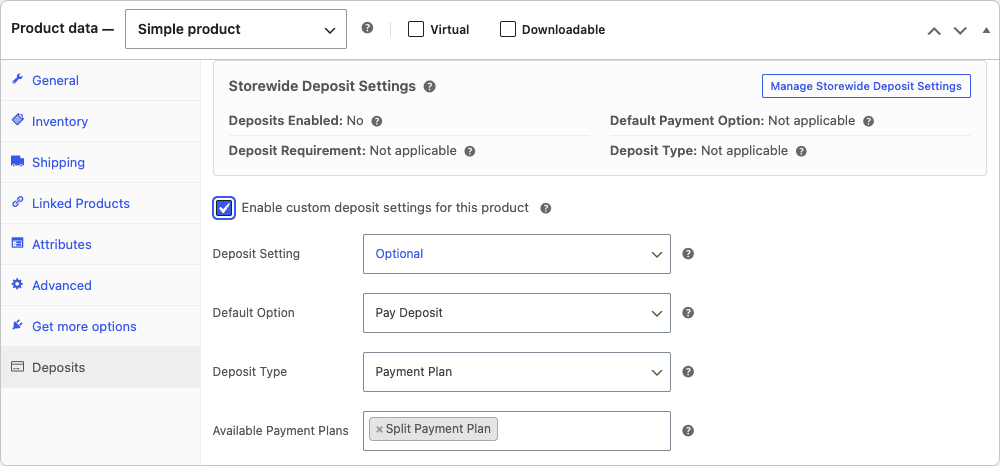This screenshot has height=466, width=1000.
Task: Open the Get more options tab
Action: [x=100, y=326]
